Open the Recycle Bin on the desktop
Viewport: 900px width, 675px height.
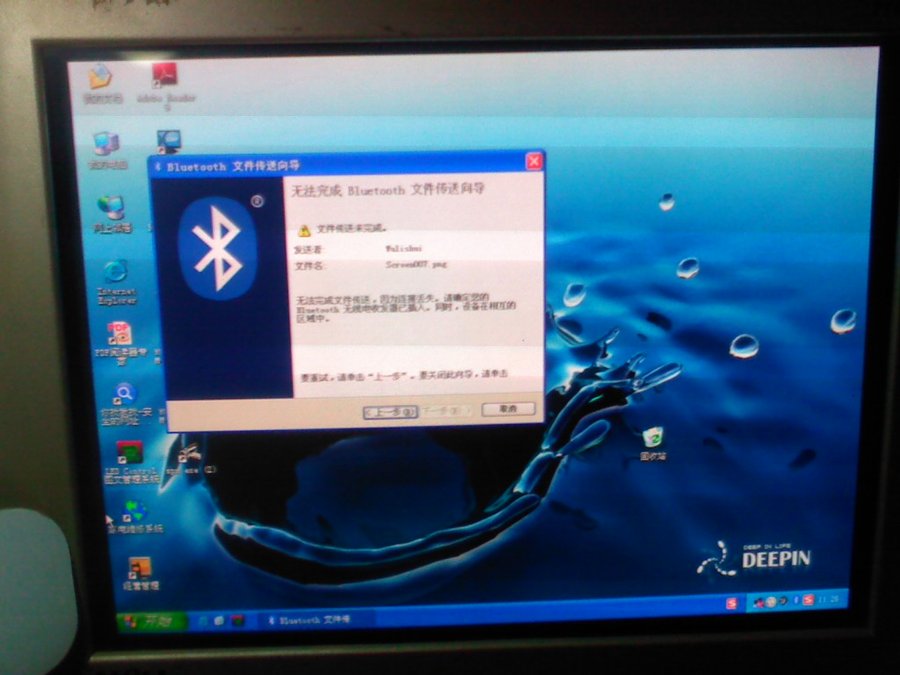tap(653, 439)
